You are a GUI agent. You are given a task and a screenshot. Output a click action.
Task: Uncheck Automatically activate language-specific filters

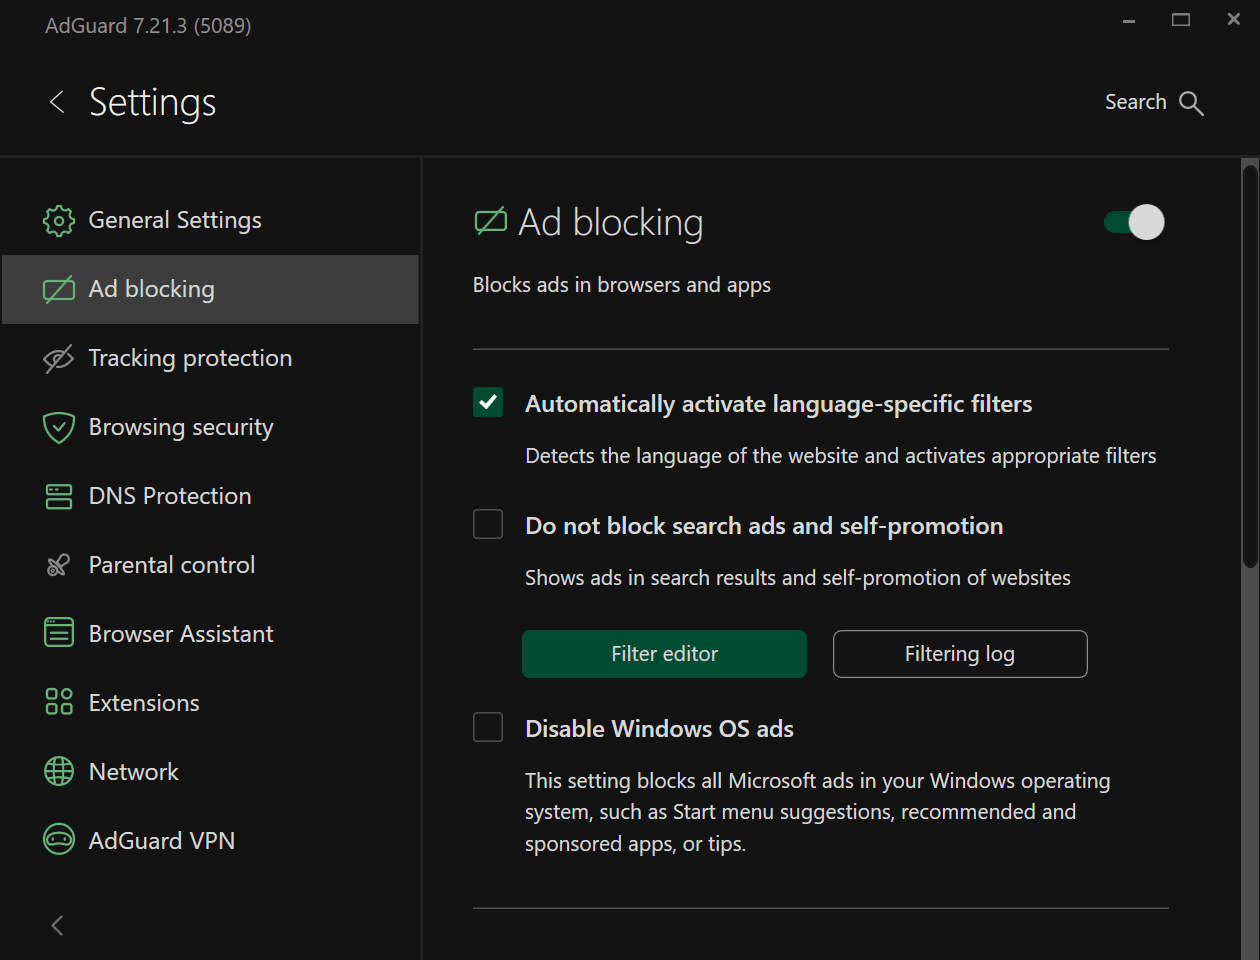[x=488, y=403]
